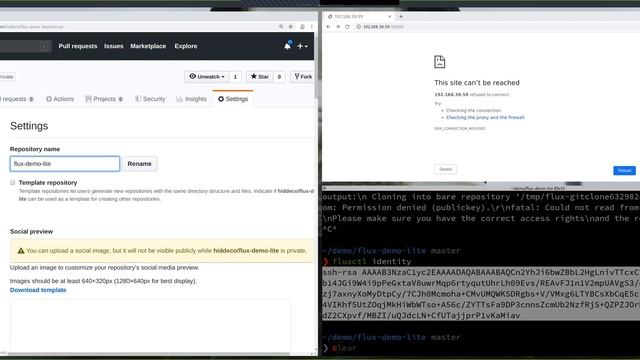
Task: Click the zoom magnifier icon in GitHub address bar
Action: click(281, 27)
